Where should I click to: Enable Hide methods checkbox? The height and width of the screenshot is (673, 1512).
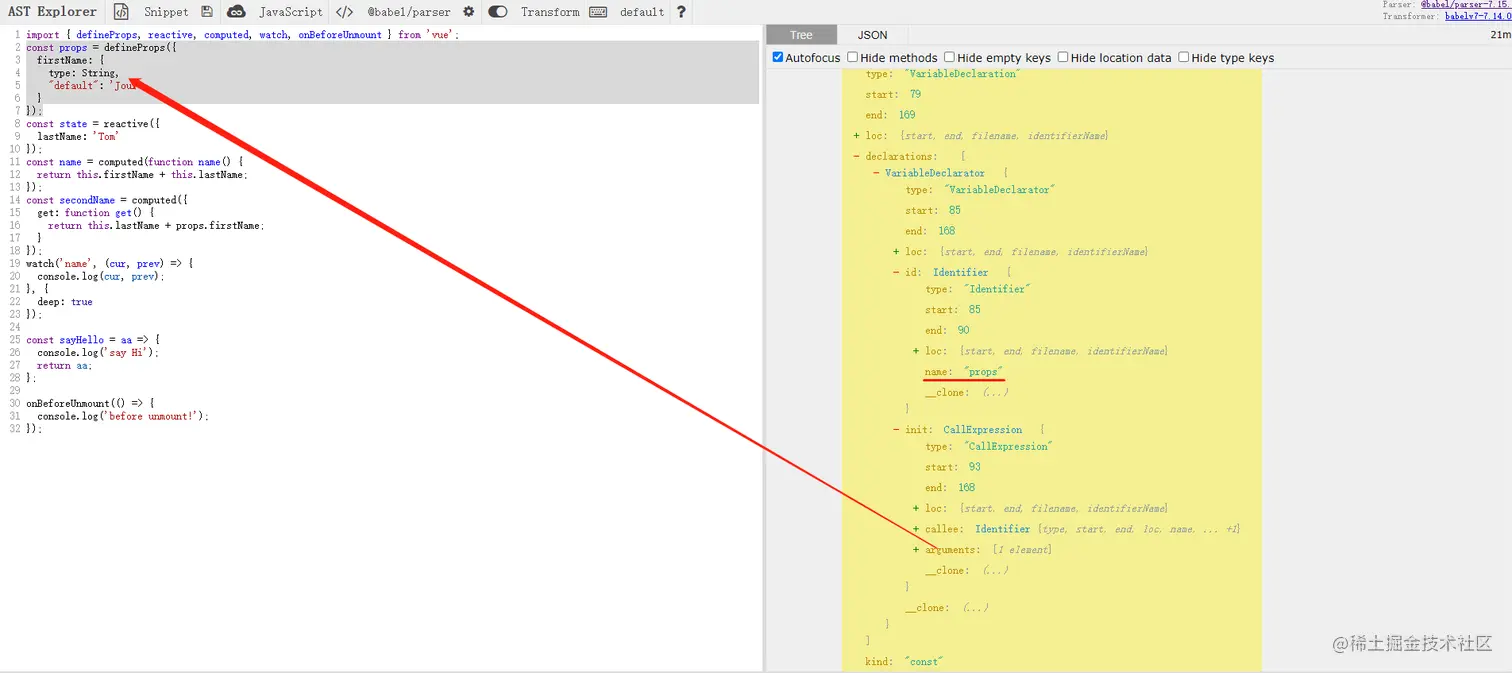pos(852,57)
